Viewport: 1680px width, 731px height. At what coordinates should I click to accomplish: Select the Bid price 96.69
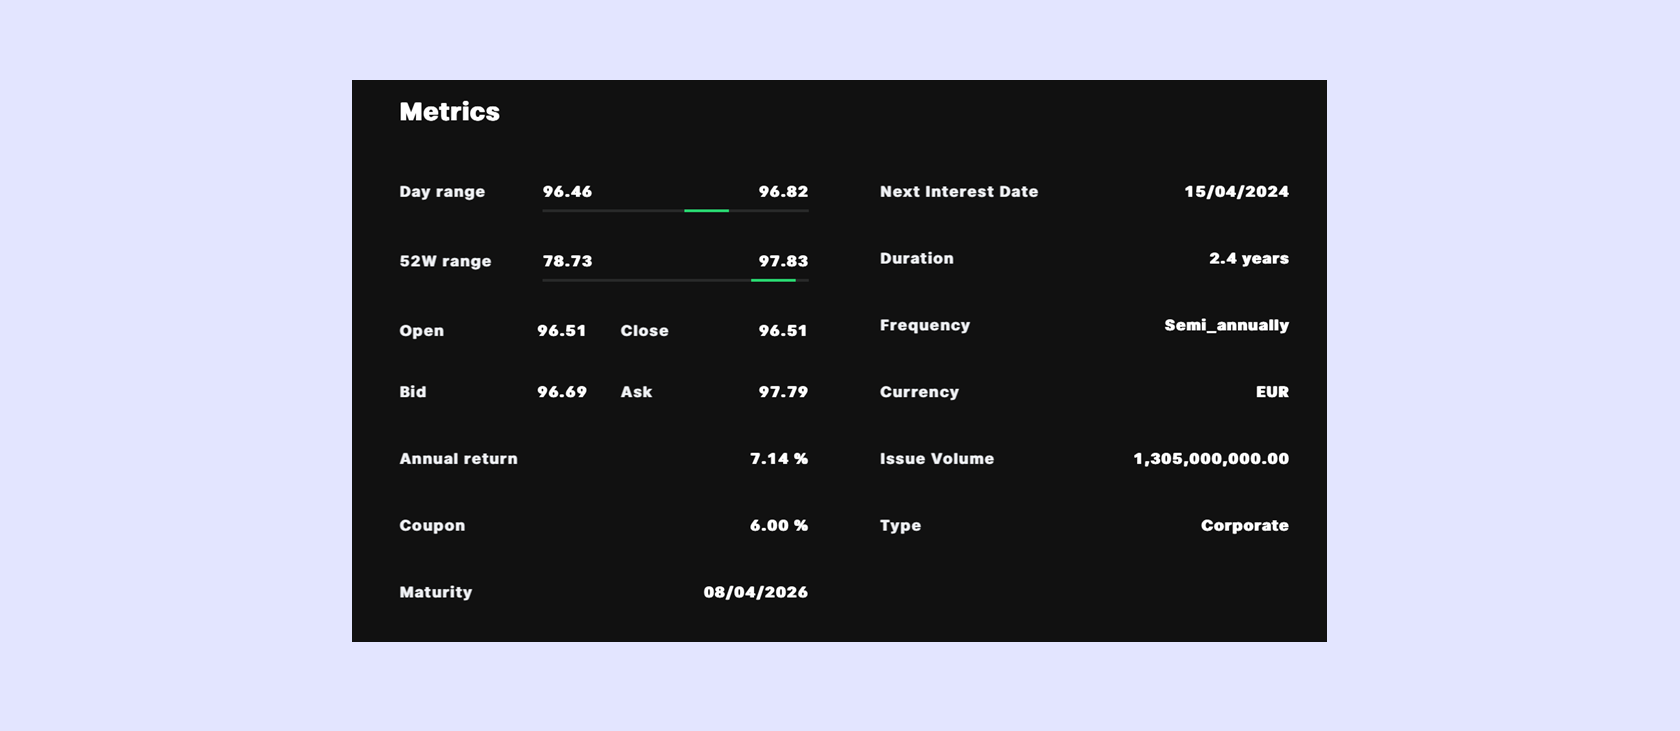click(x=562, y=392)
